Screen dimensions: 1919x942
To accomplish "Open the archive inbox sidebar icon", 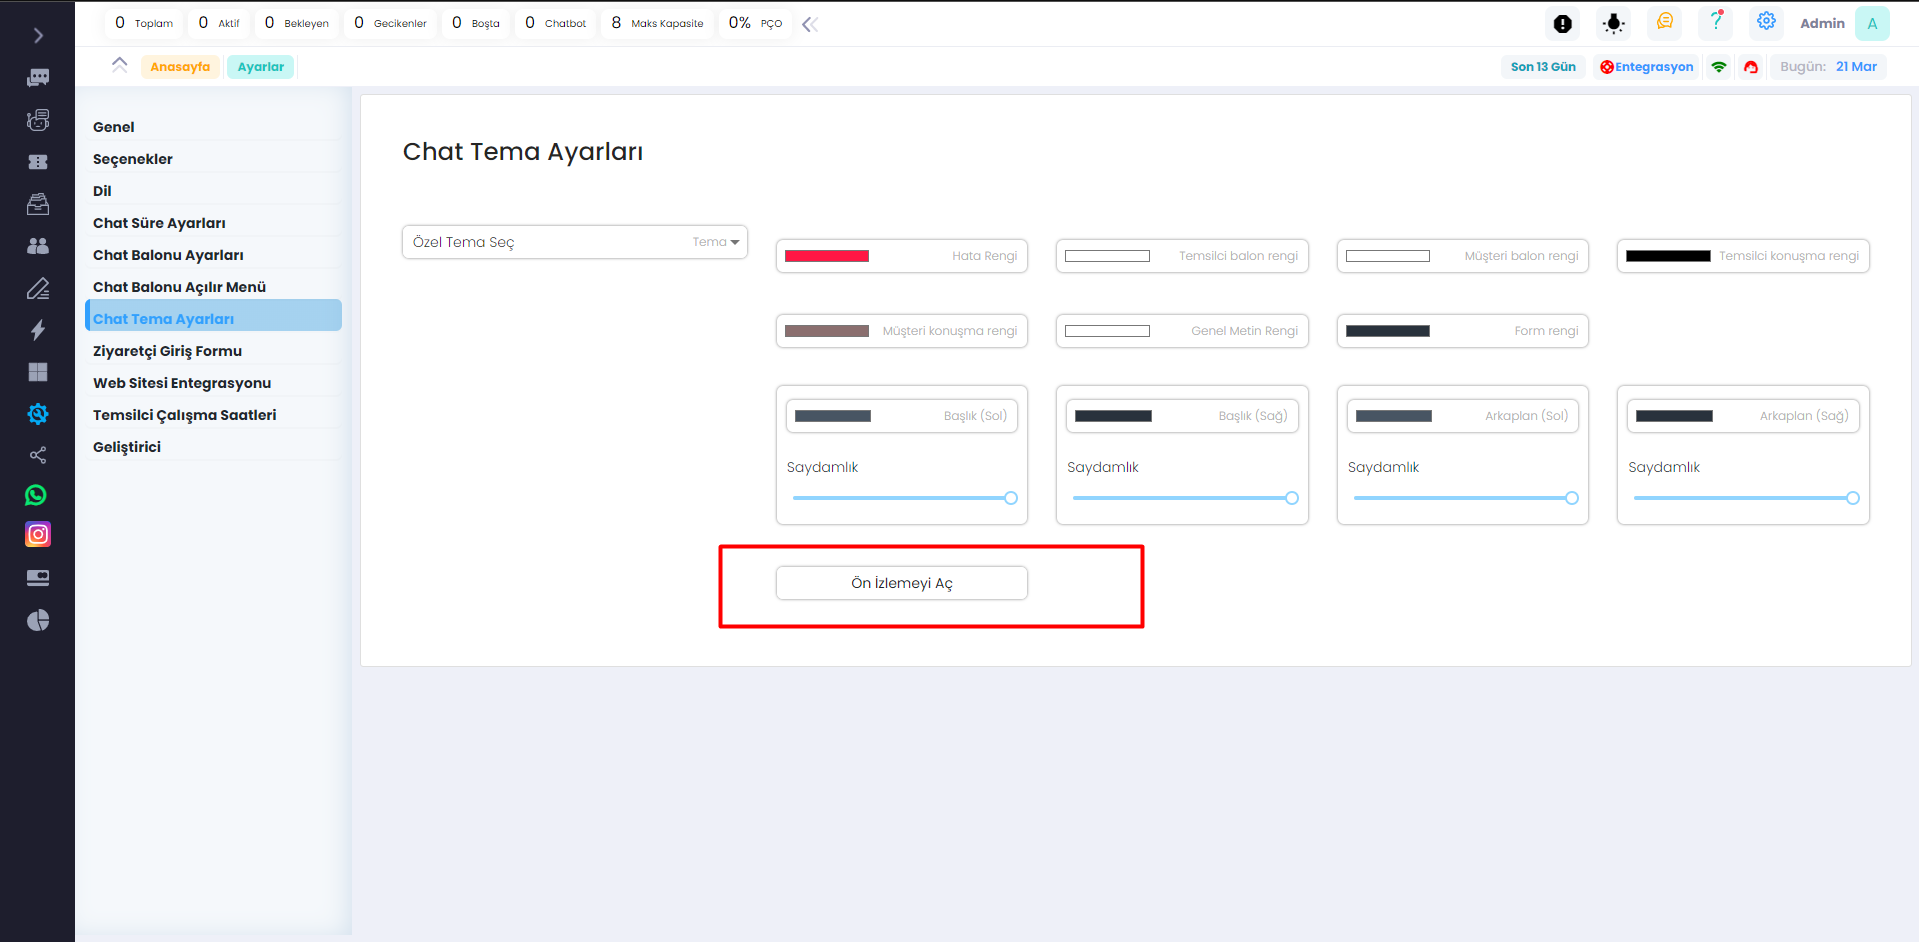I will click(x=38, y=204).
